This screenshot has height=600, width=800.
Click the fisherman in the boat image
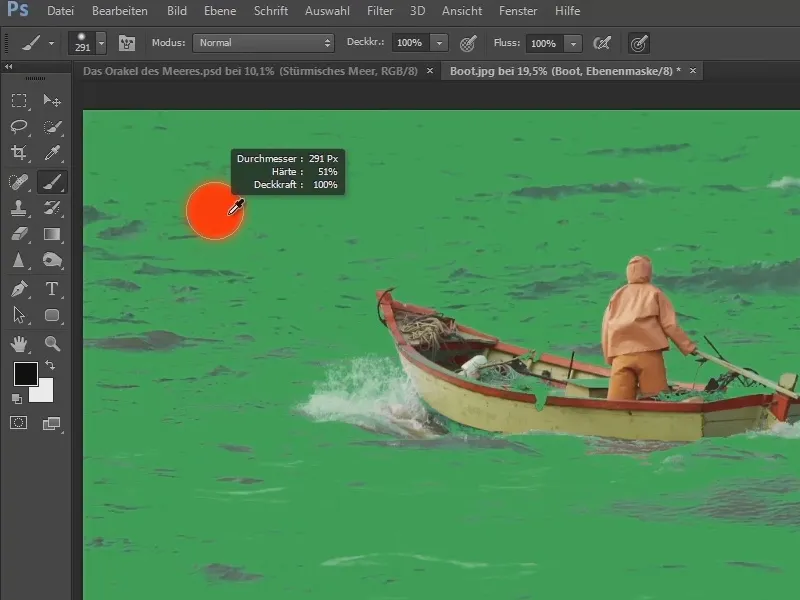(x=640, y=329)
